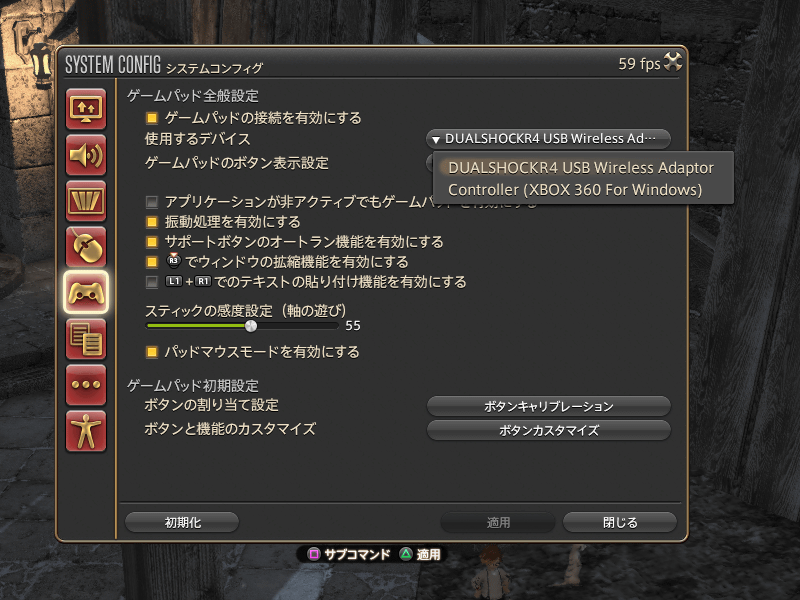Choose DUALSHOCKR4 USB Wireless Adaptor option
Screen dimensions: 800x600
(x=581, y=168)
